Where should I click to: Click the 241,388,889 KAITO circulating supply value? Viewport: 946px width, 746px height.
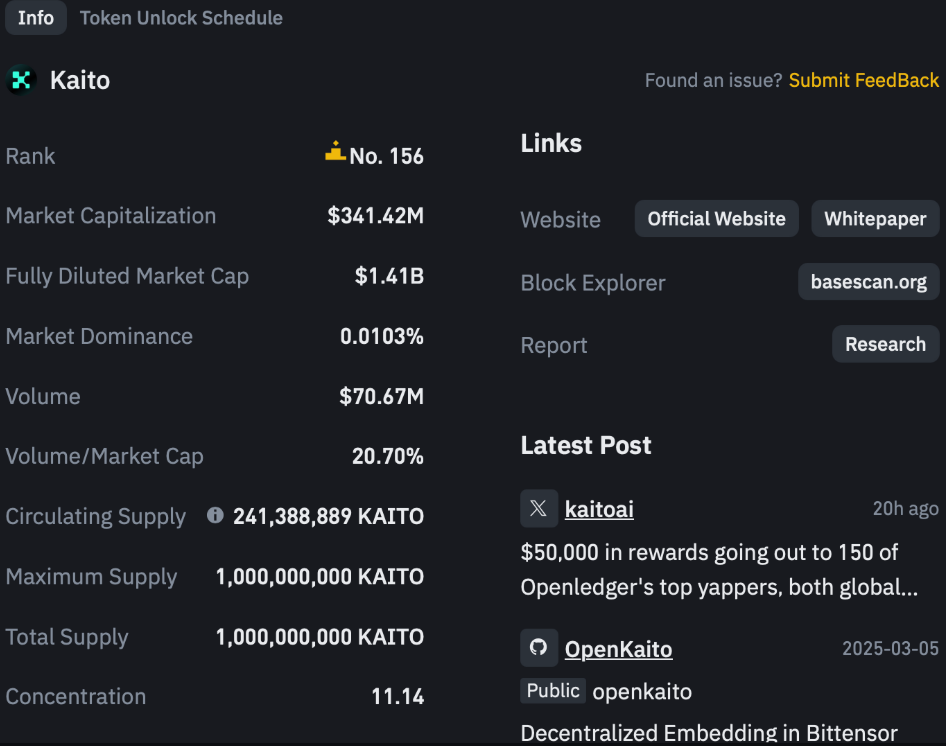328,516
